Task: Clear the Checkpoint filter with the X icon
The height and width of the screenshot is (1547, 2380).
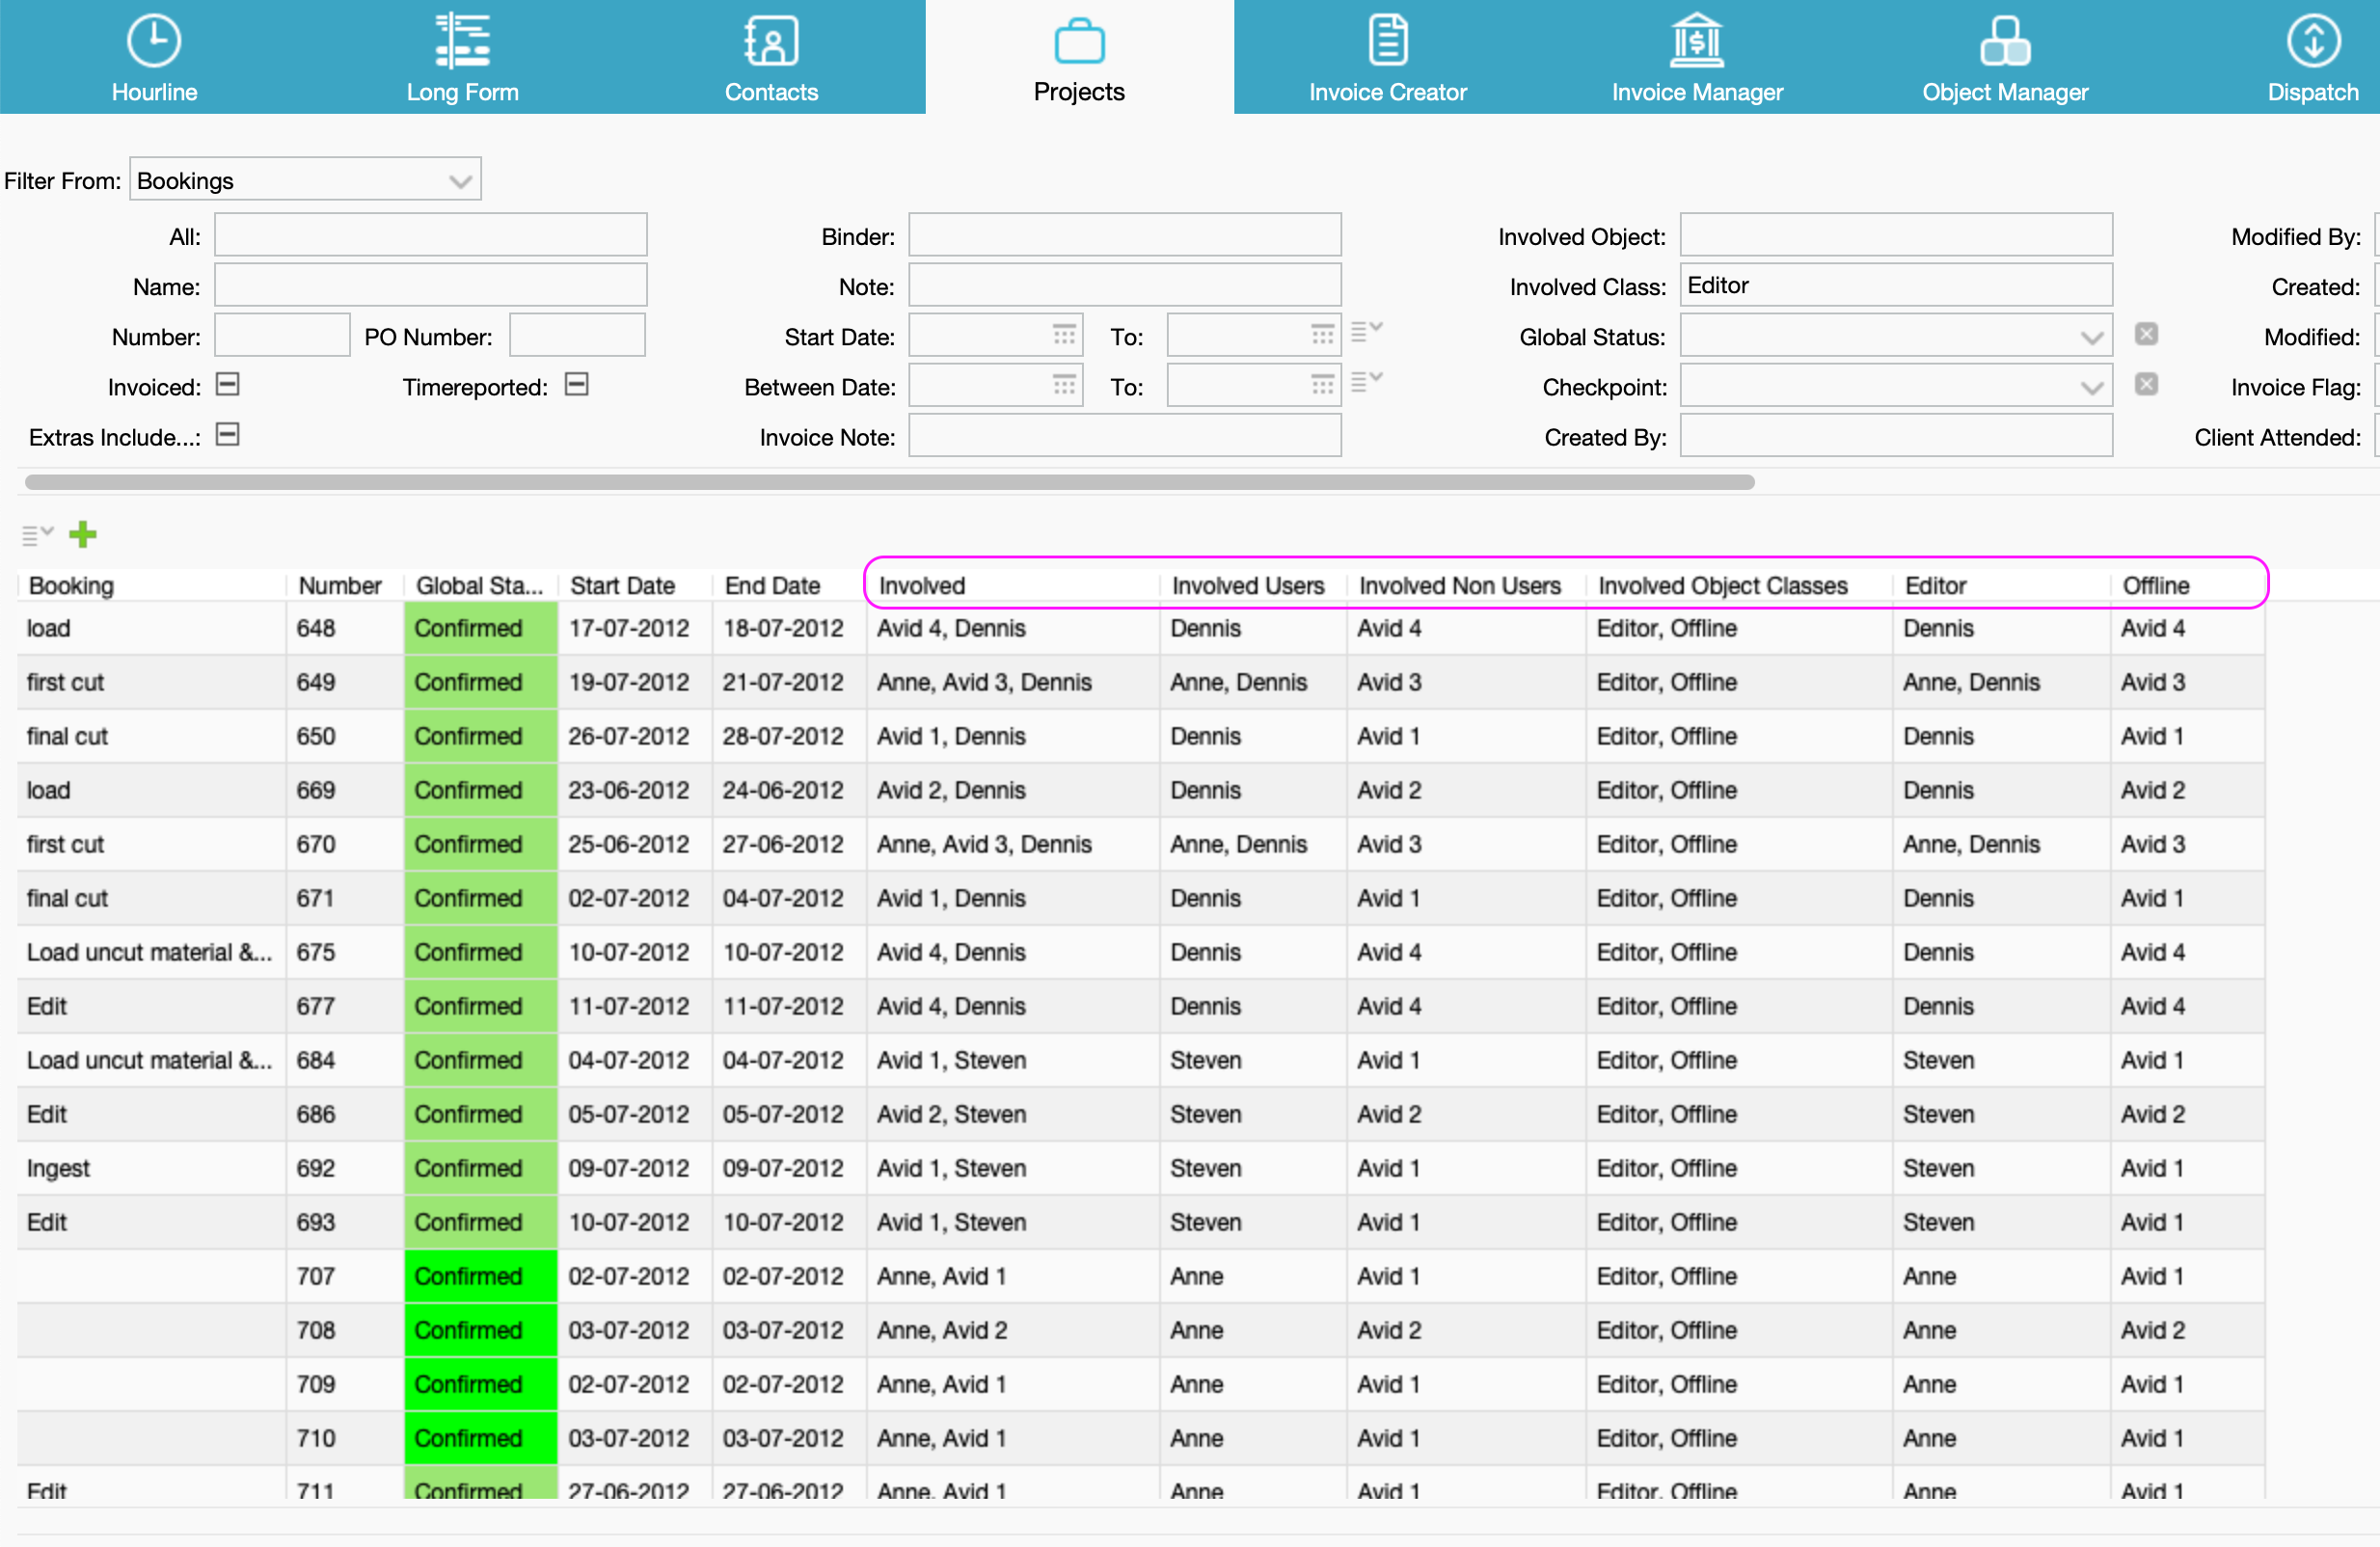Action: 2146,385
